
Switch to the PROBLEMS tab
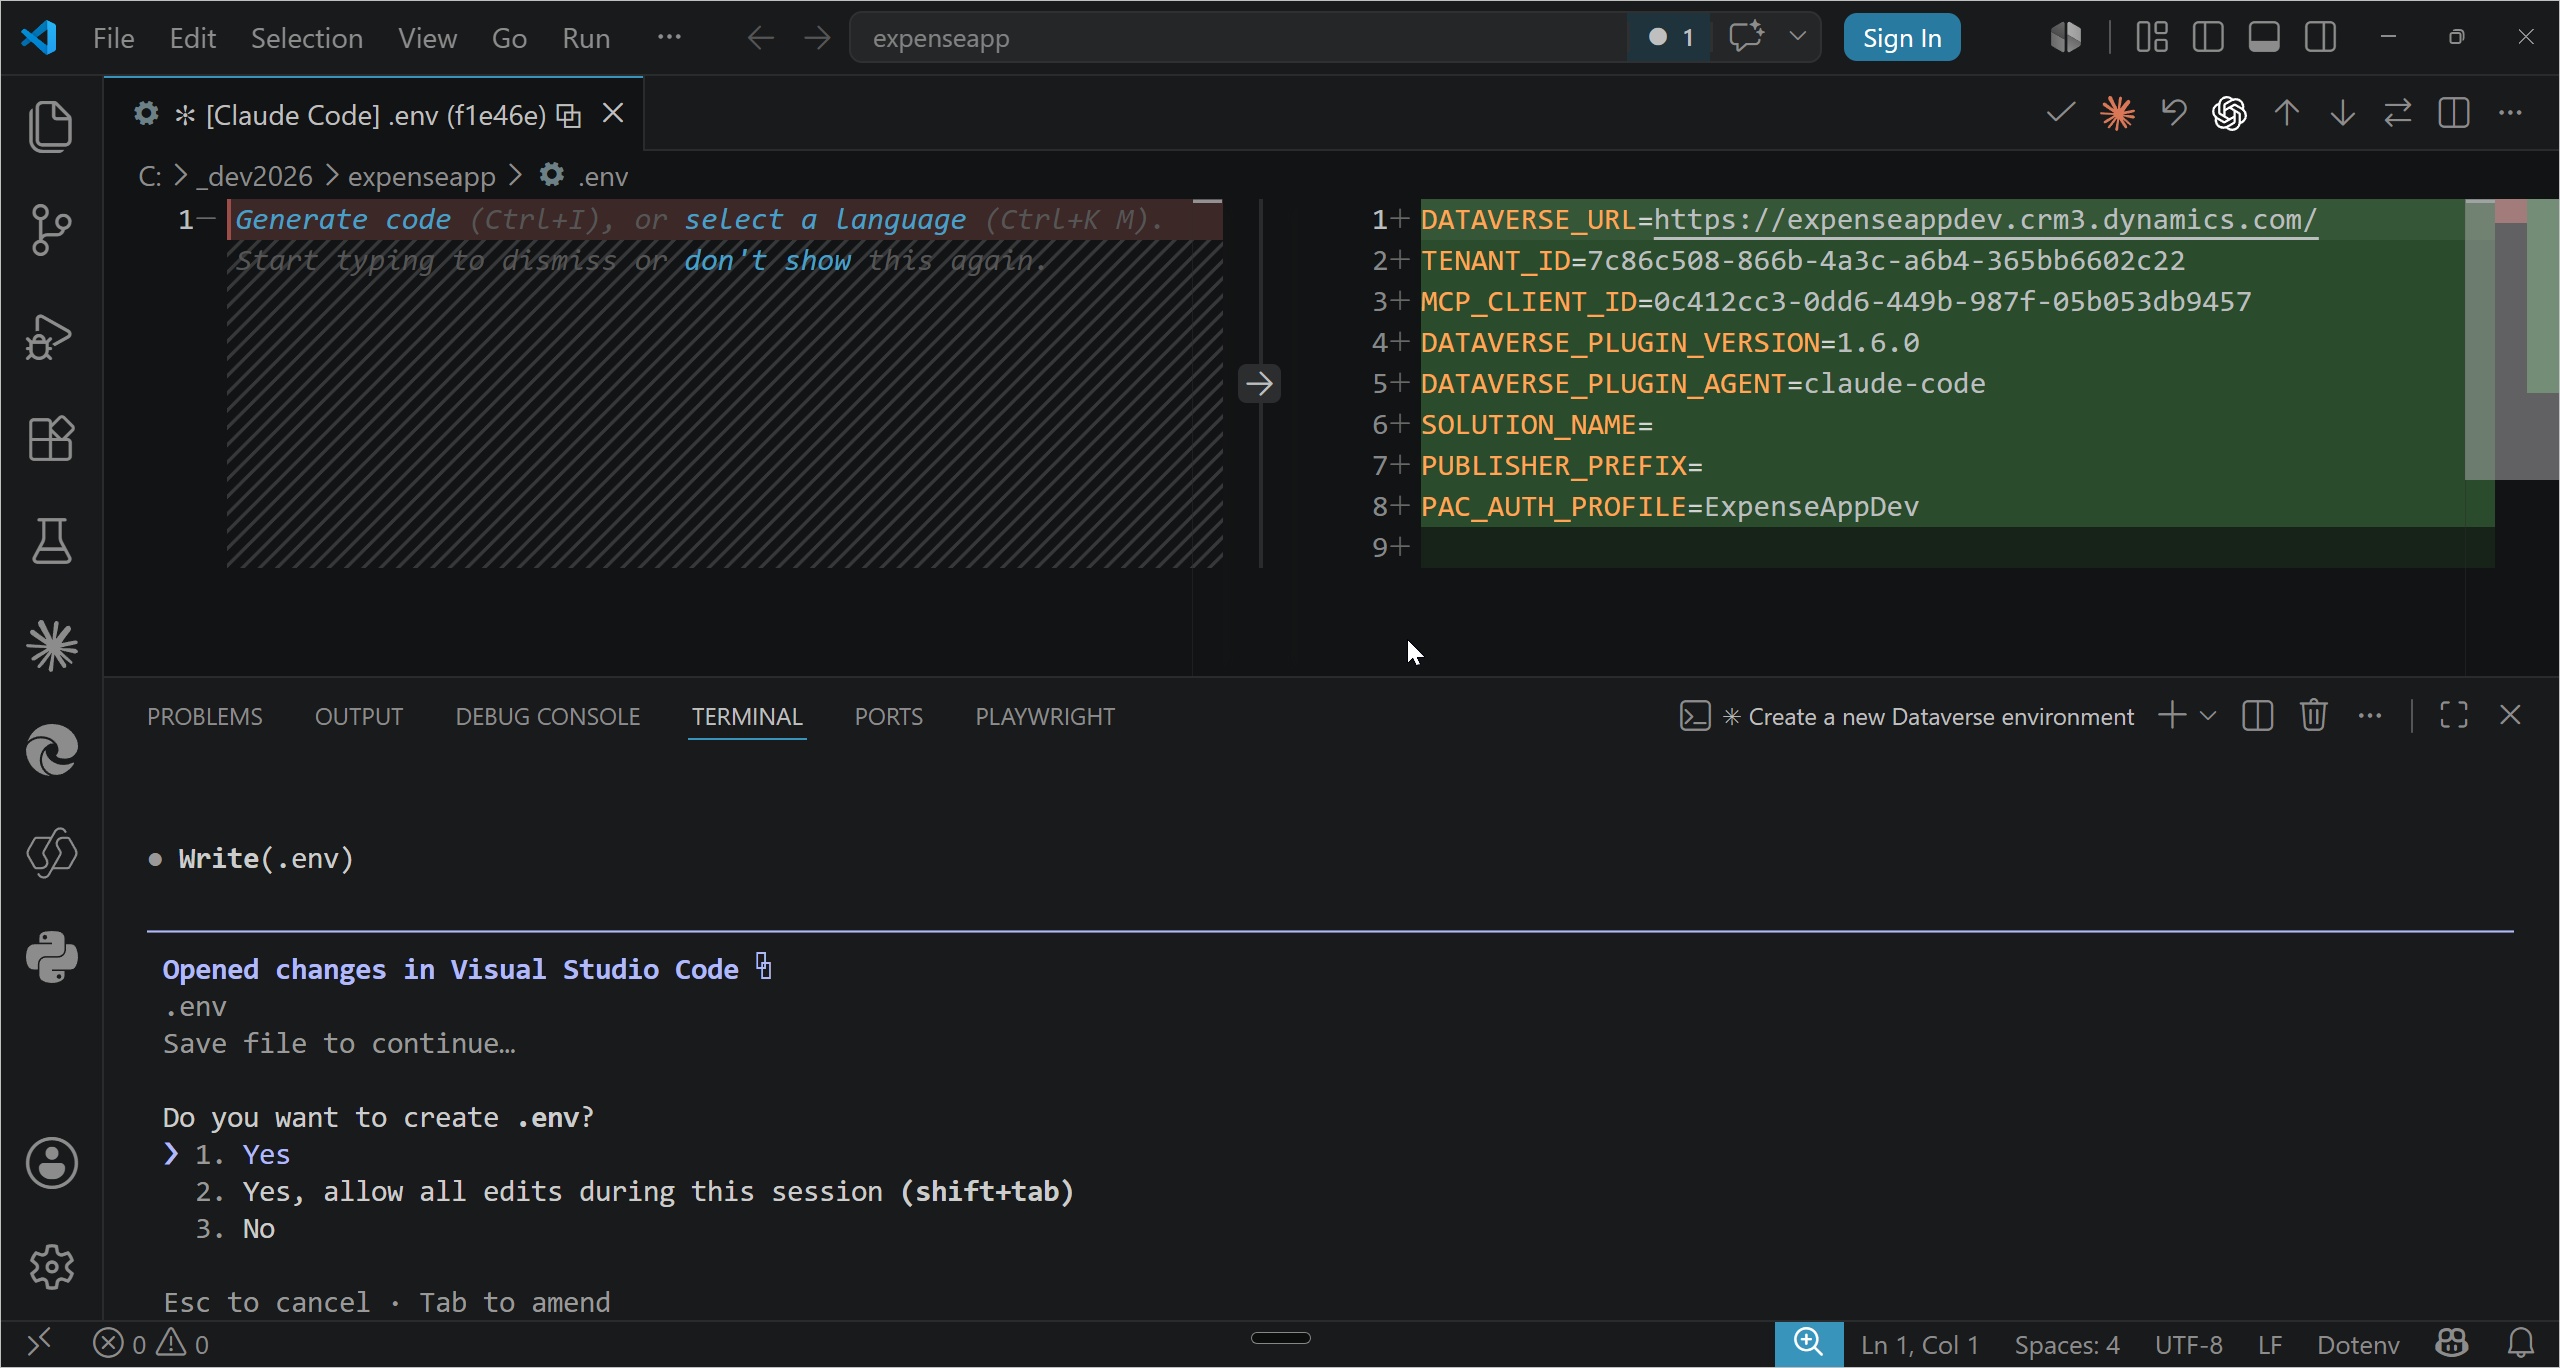tap(205, 717)
